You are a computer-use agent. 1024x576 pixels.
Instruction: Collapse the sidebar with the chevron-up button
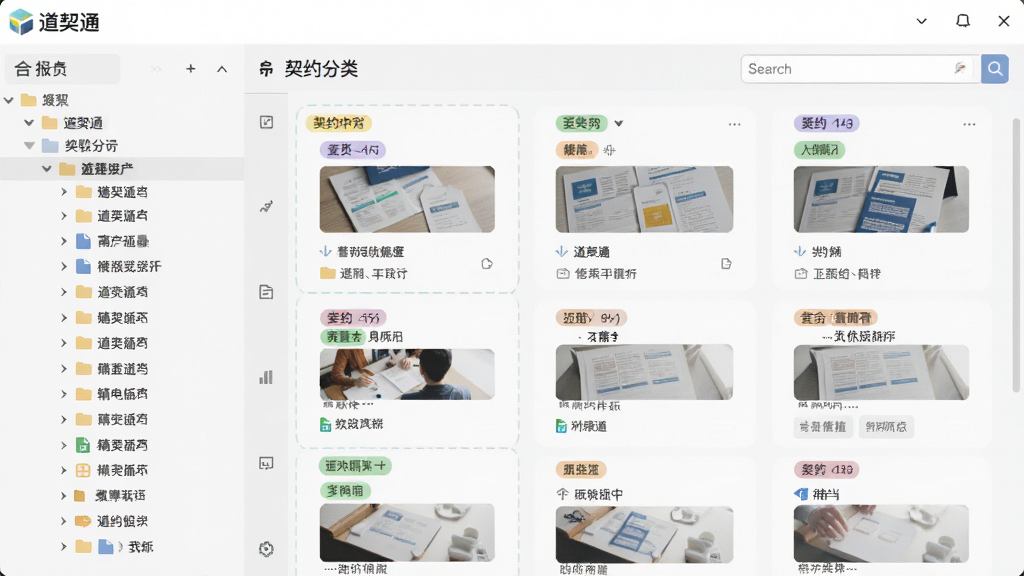tap(222, 69)
